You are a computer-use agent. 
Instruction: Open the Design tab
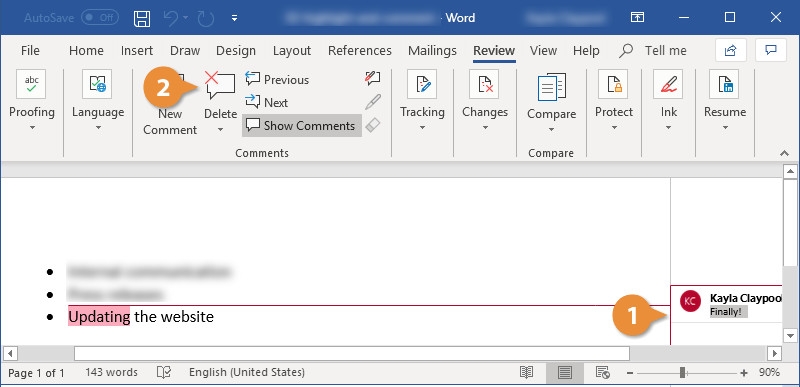click(236, 50)
